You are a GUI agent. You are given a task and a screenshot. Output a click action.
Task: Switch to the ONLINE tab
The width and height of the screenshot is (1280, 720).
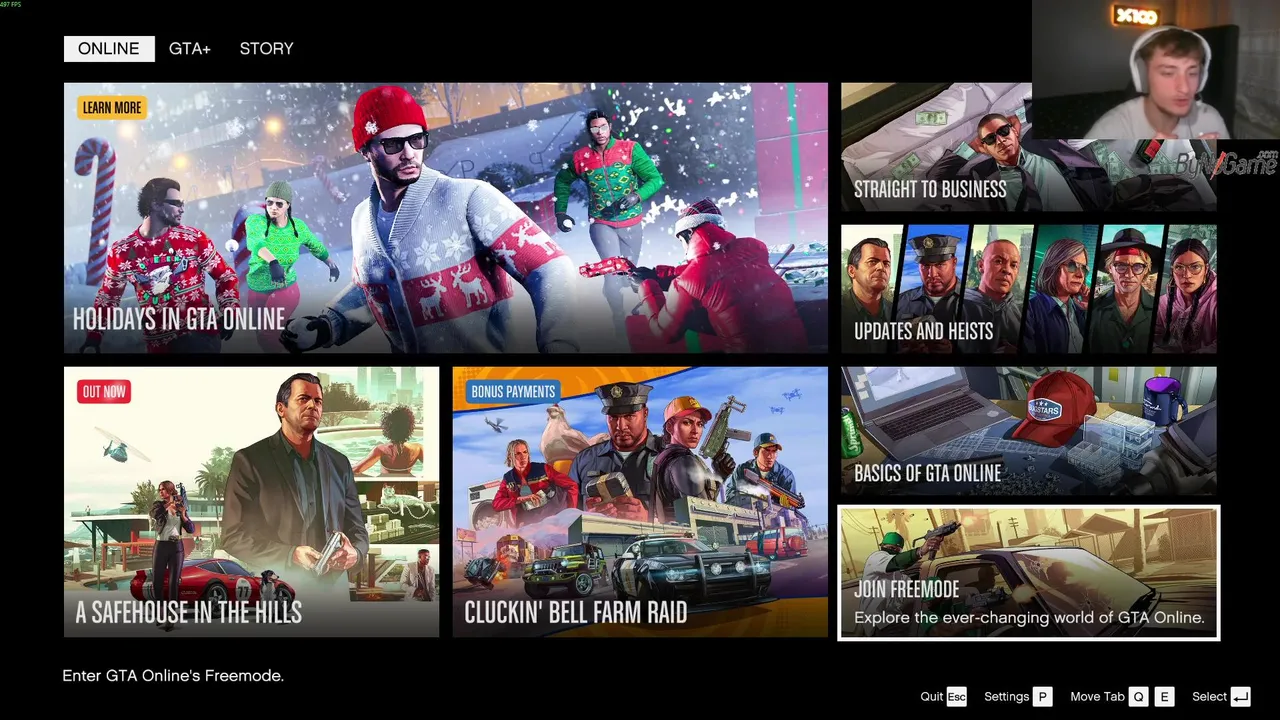(x=109, y=48)
